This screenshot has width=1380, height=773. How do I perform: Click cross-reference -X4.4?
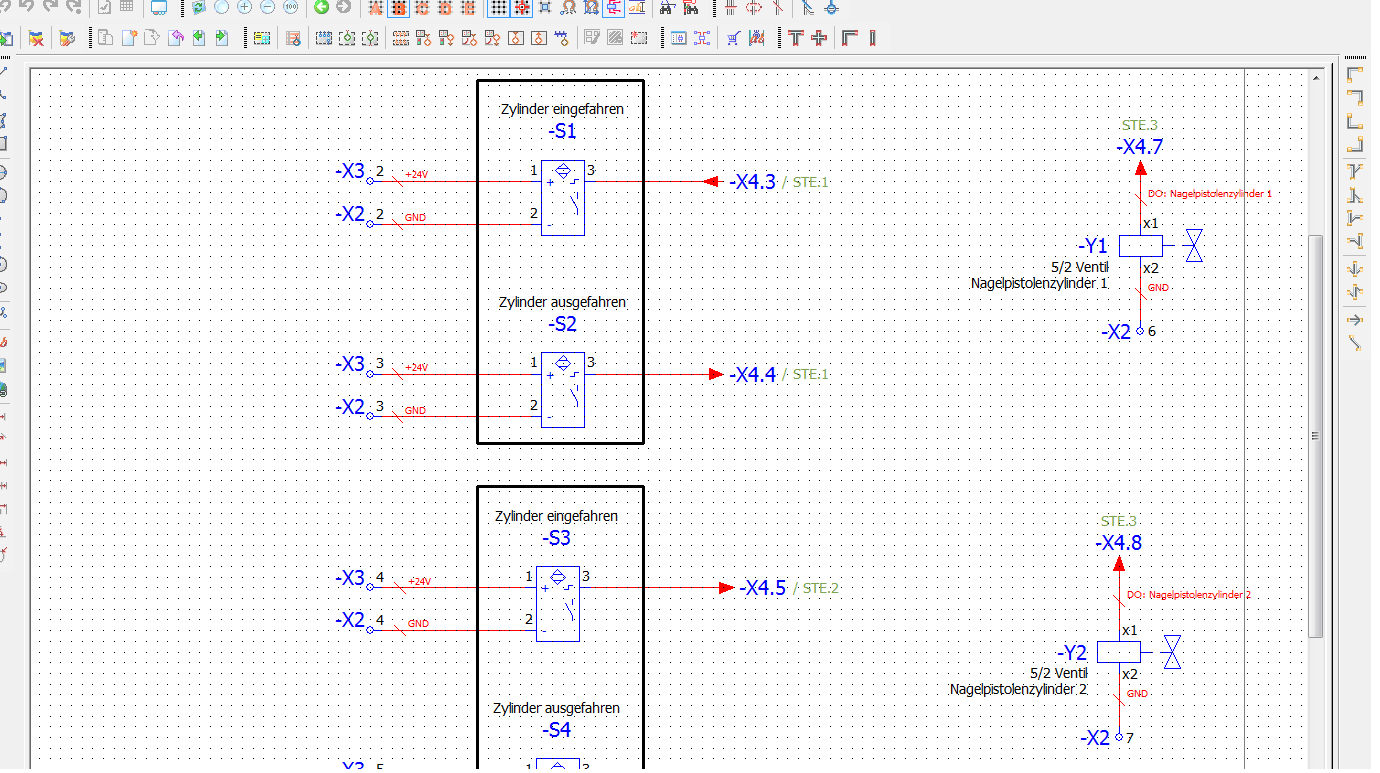click(752, 375)
